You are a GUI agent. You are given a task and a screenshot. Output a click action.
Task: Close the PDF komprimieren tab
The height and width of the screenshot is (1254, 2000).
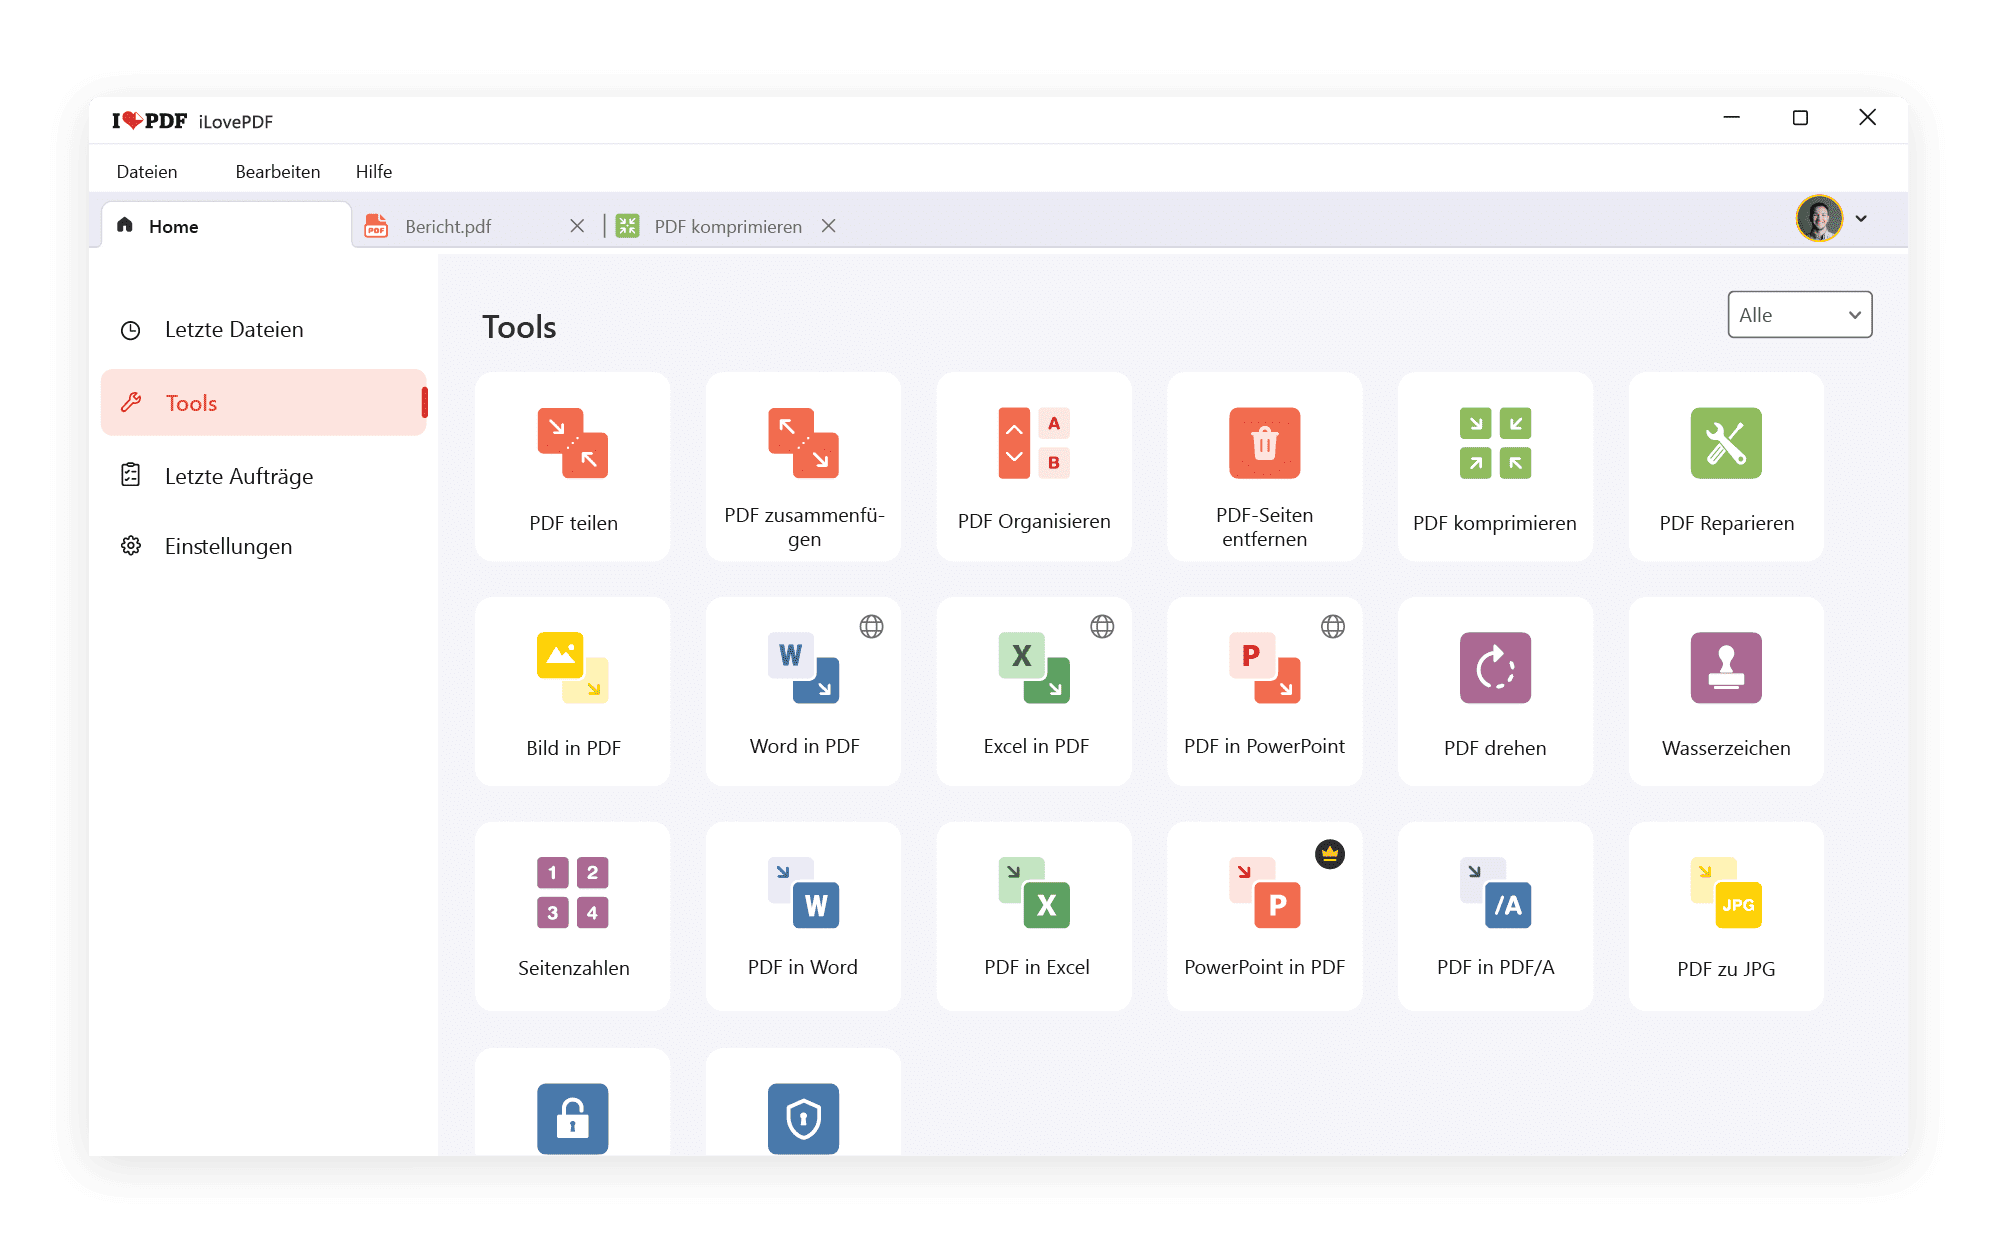[x=828, y=226]
